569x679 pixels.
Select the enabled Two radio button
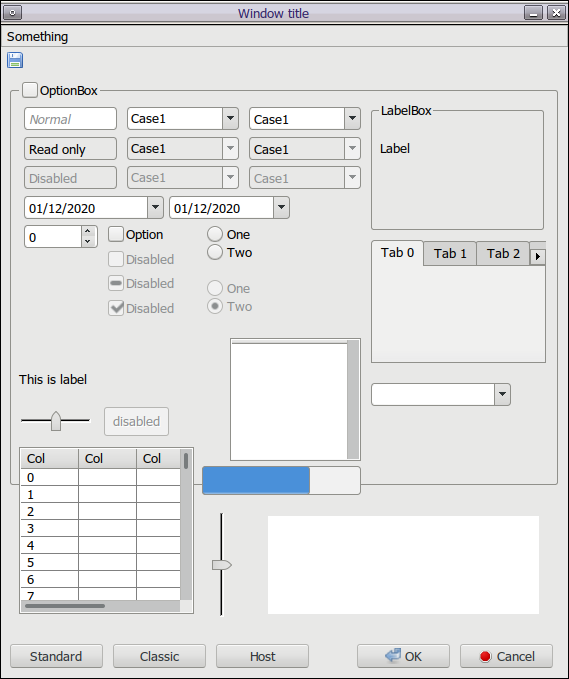click(x=215, y=252)
